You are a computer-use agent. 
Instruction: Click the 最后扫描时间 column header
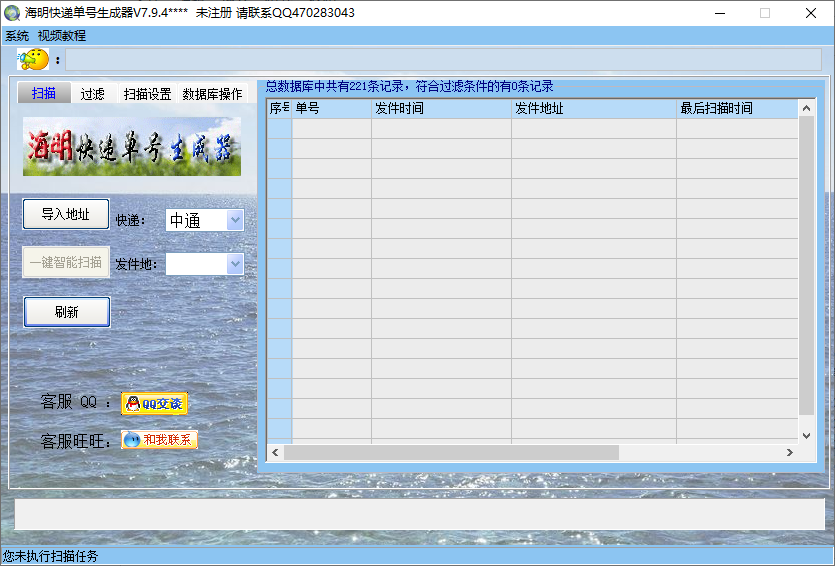tap(735, 108)
